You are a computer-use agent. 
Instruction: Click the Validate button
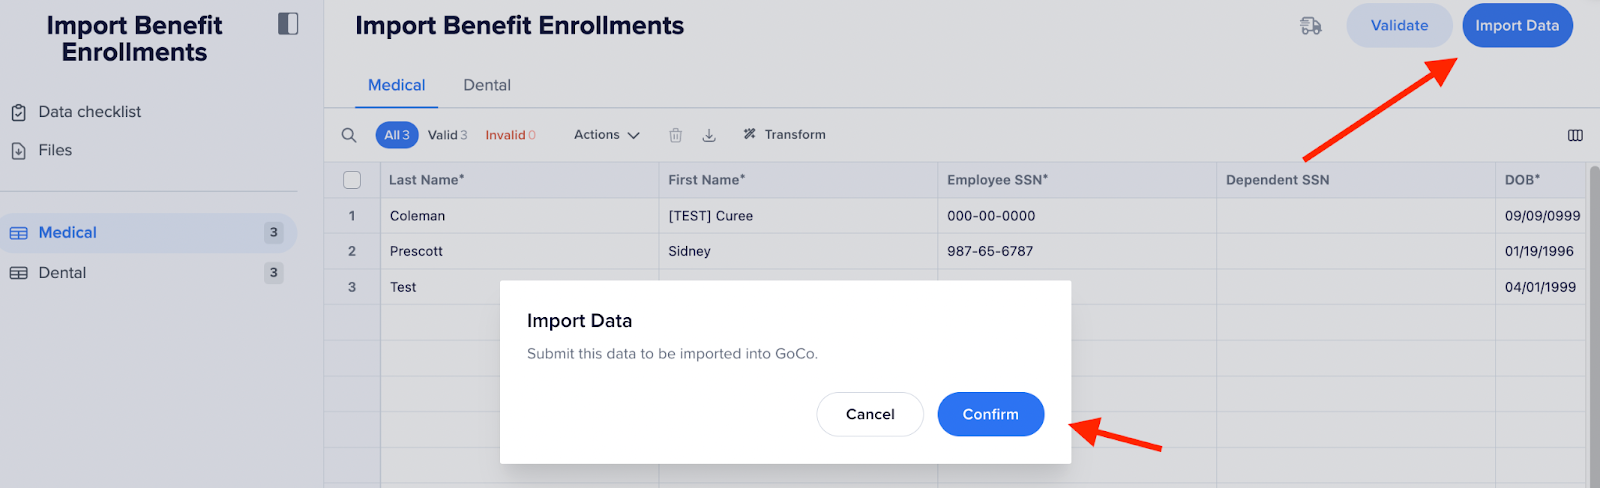(x=1399, y=26)
